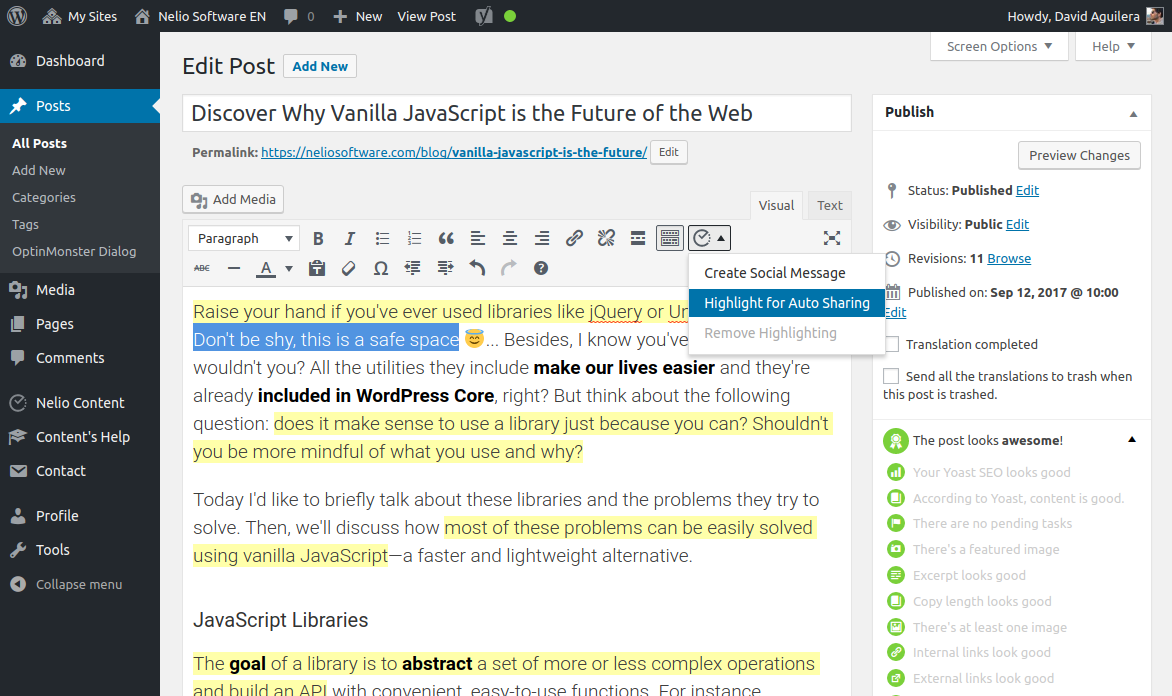Apply italic formatting
1172x696 pixels.
click(x=349, y=238)
